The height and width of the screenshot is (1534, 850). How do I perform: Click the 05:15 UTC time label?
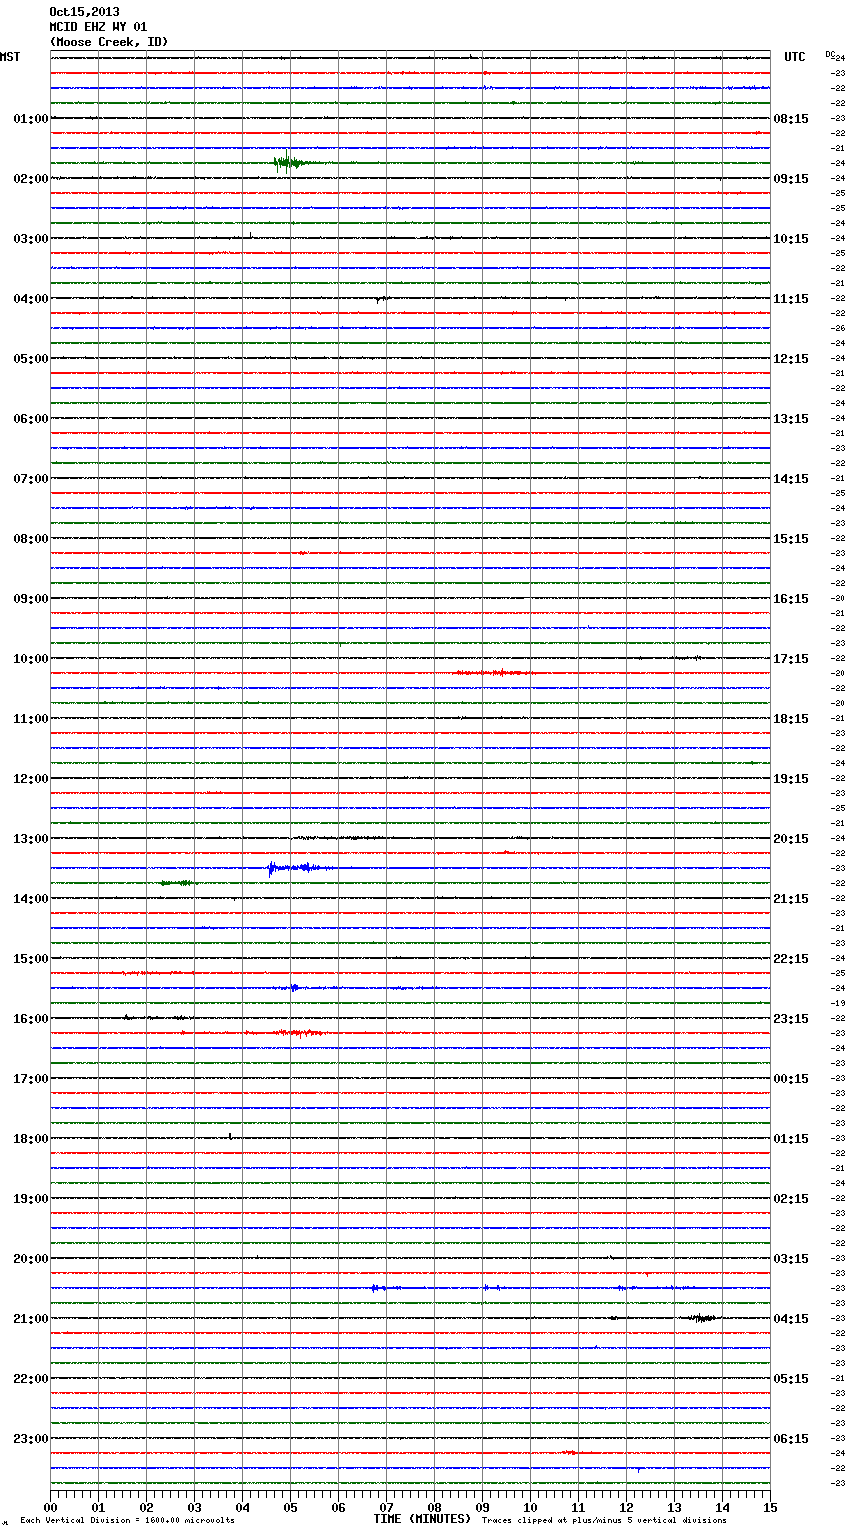791,1379
